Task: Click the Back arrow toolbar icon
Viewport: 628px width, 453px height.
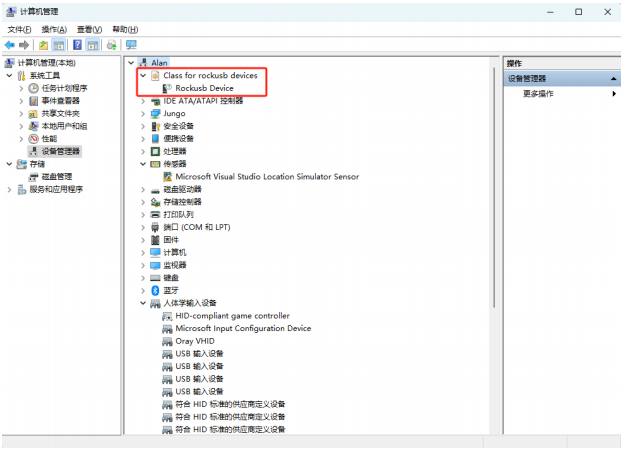Action: pyautogui.click(x=9, y=45)
